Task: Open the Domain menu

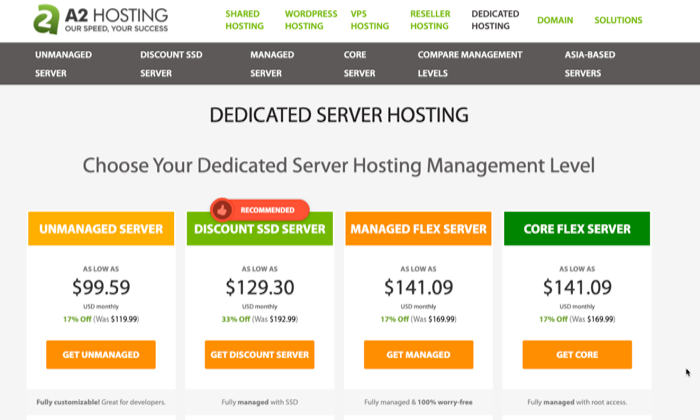Action: [555, 20]
